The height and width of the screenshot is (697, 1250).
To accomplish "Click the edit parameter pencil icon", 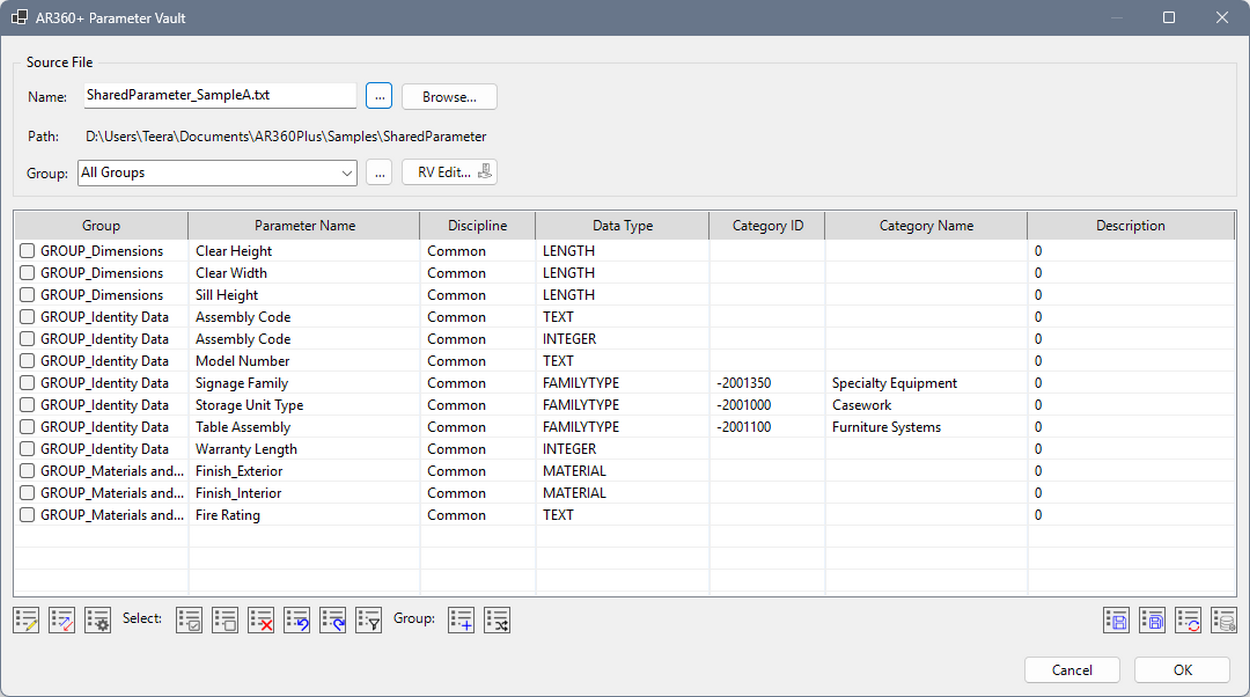I will pyautogui.click(x=26, y=620).
